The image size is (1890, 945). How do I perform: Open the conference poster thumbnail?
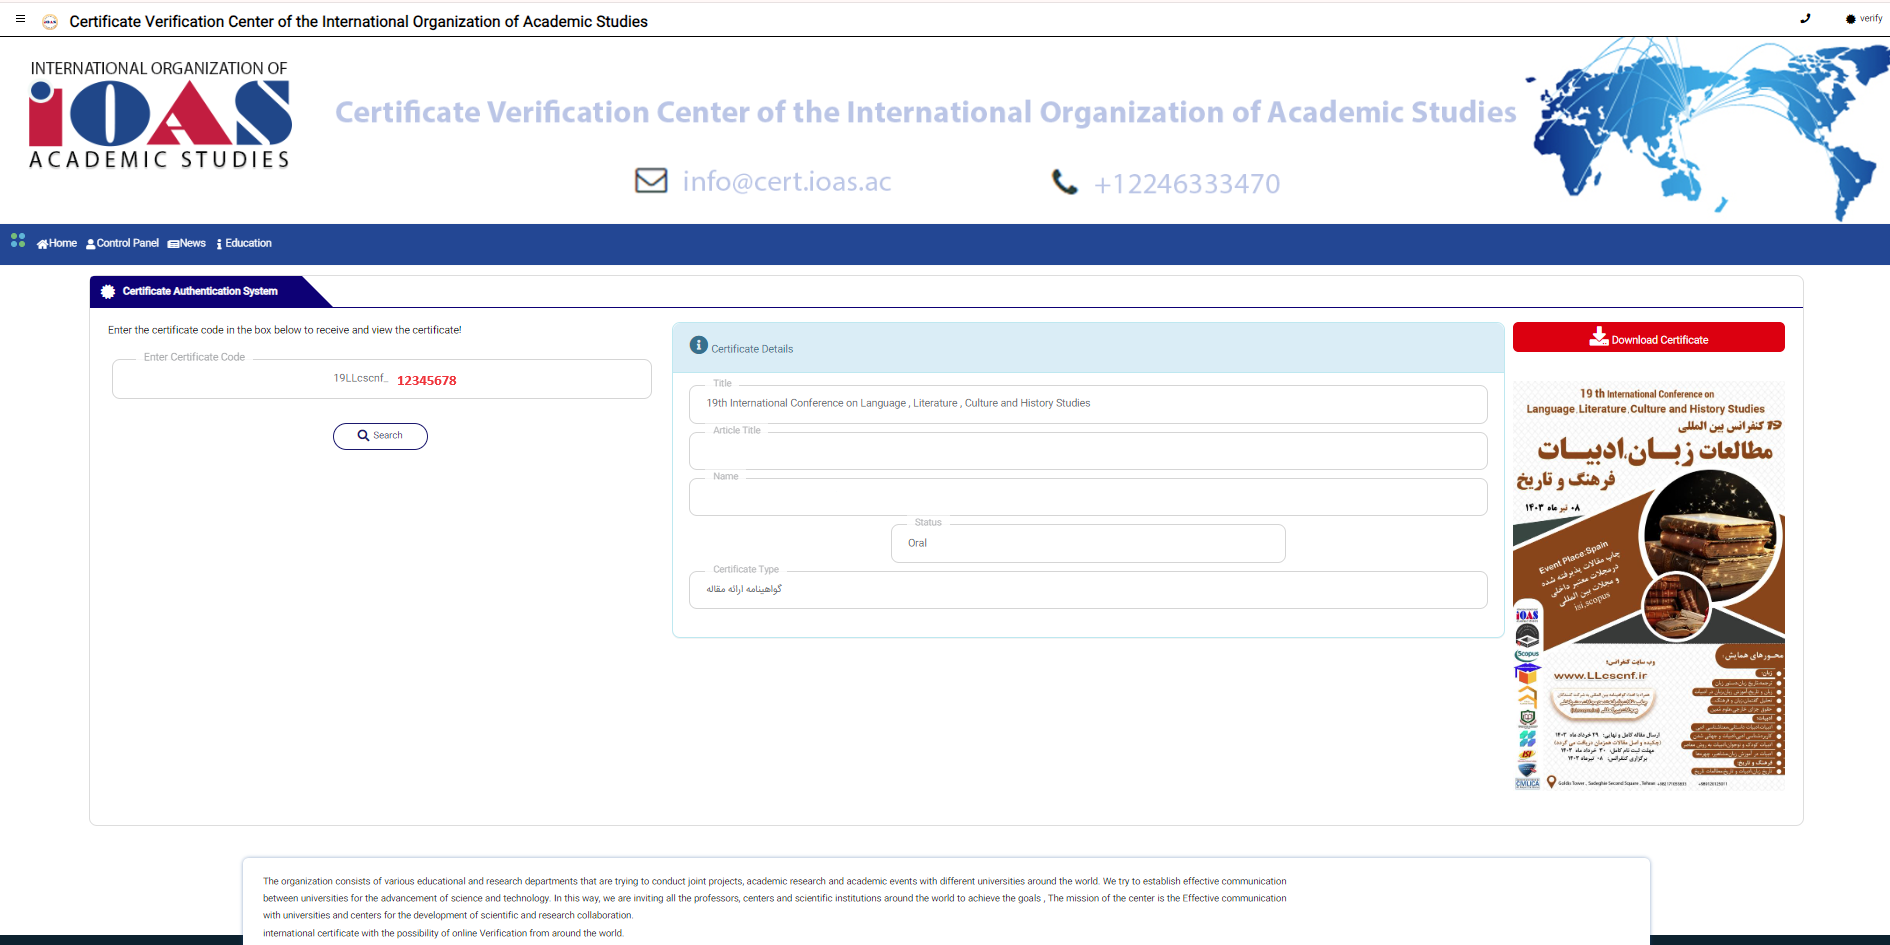[x=1648, y=586]
